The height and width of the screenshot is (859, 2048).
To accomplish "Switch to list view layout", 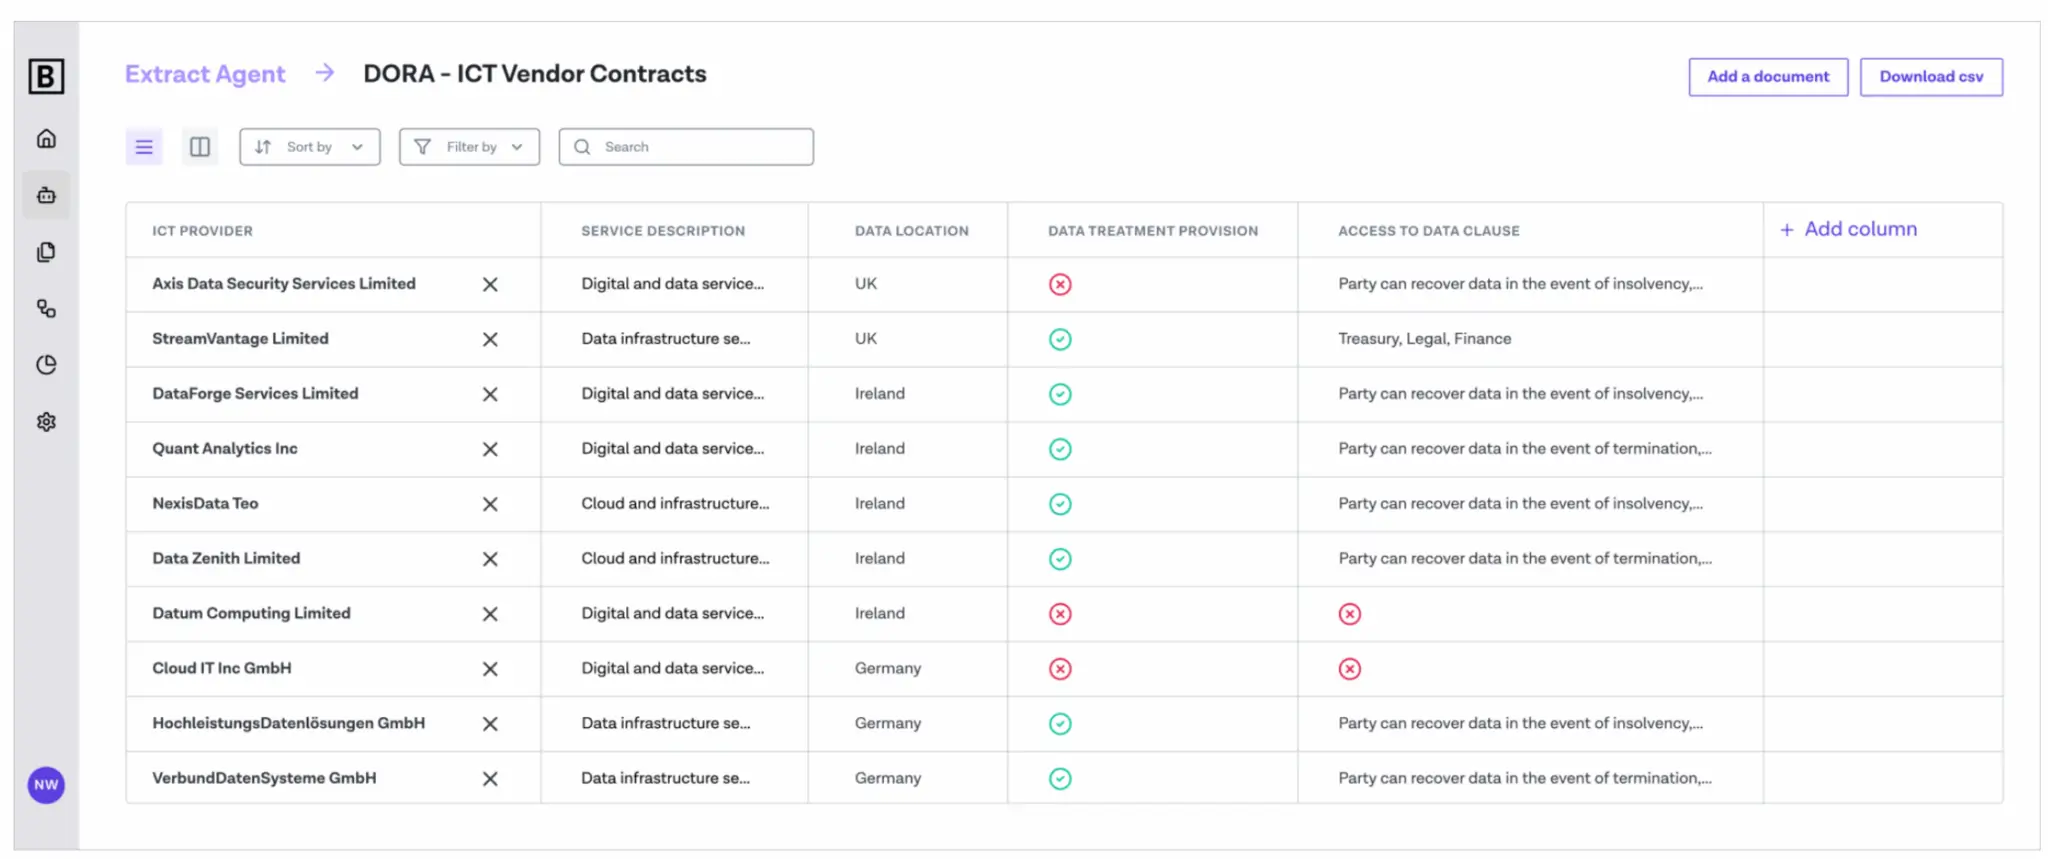I will pos(144,147).
